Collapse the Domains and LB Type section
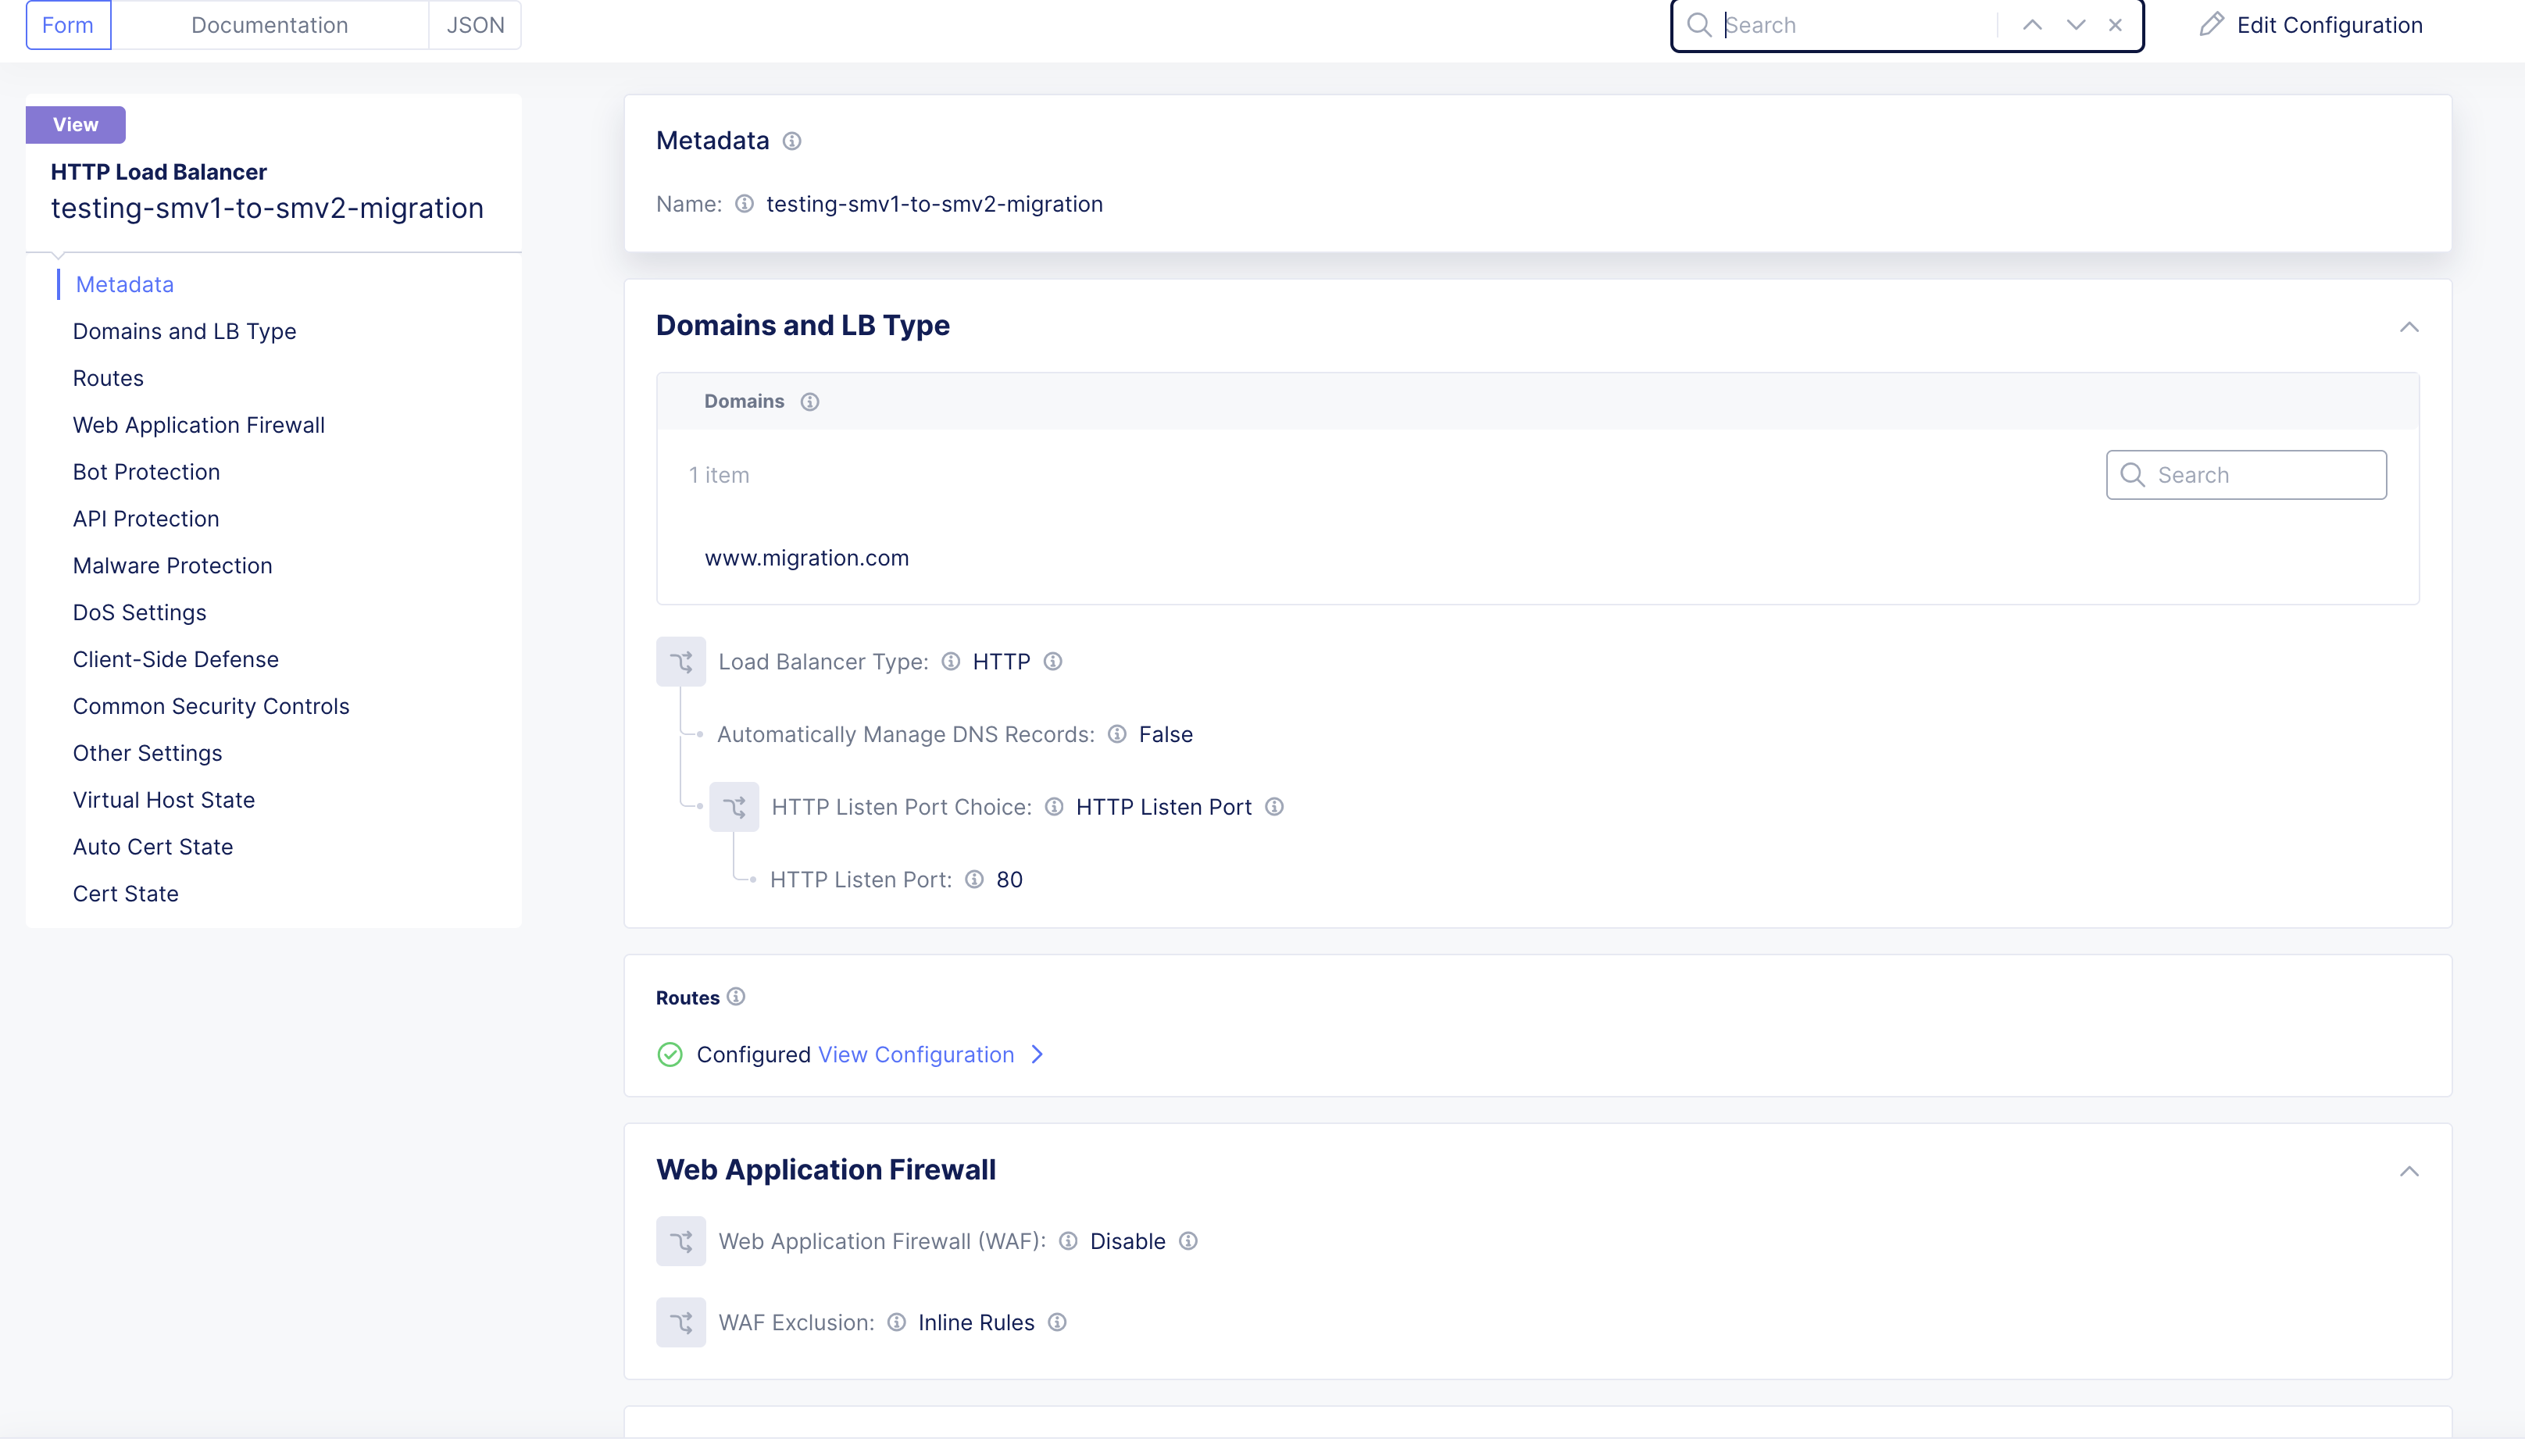The height and width of the screenshot is (1456, 2525). (2408, 327)
